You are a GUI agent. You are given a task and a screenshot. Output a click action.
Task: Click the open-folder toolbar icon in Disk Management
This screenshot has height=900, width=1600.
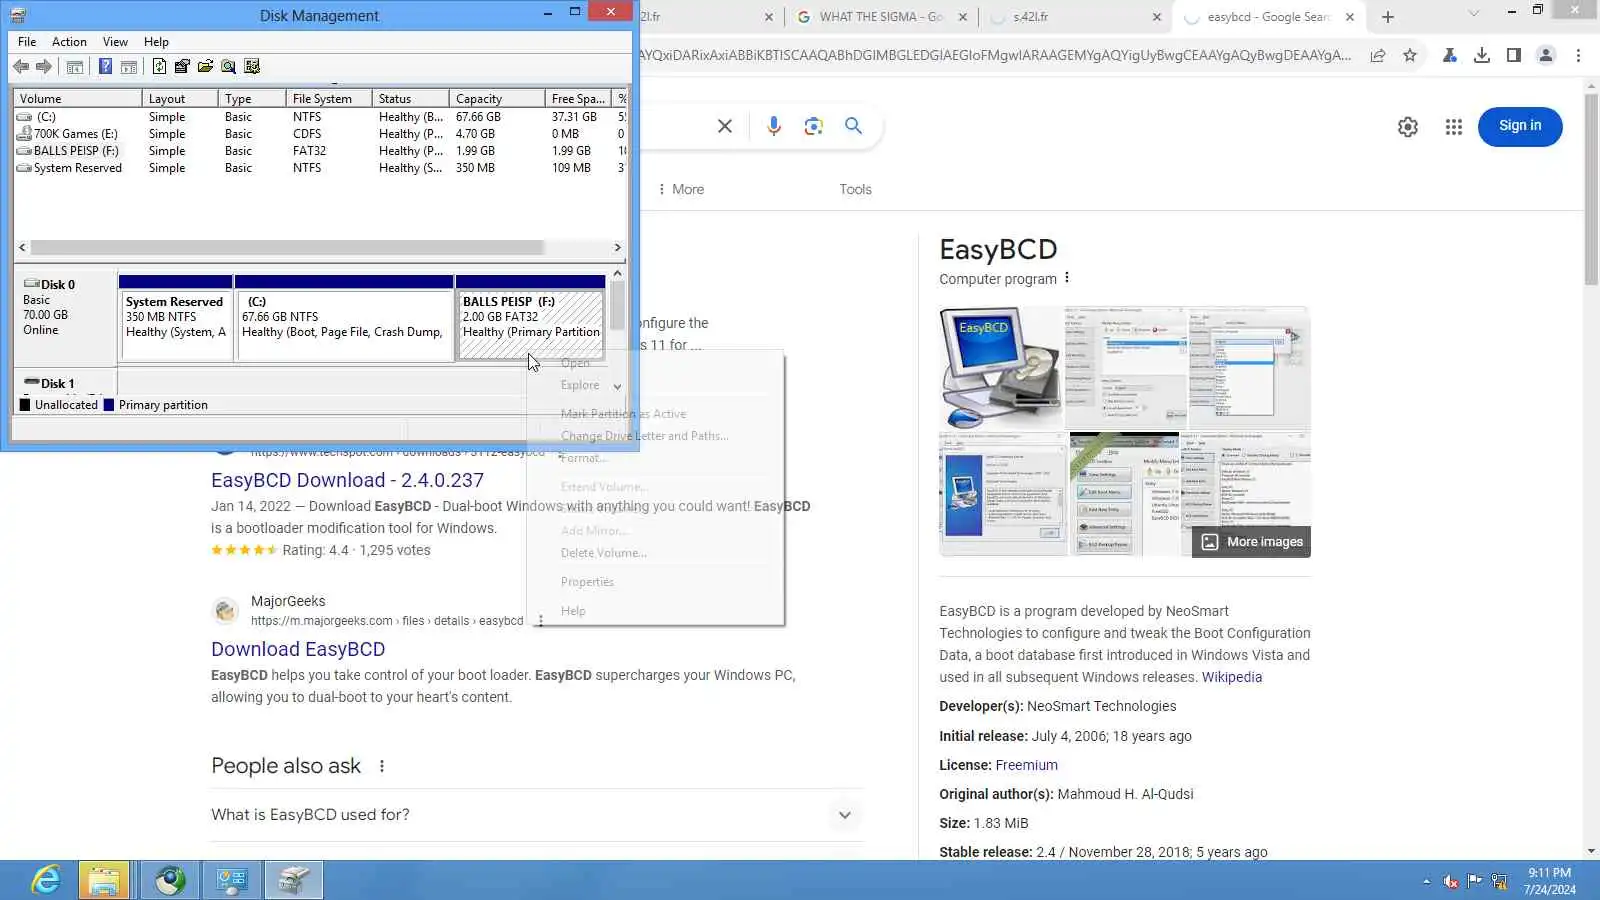[205, 67]
